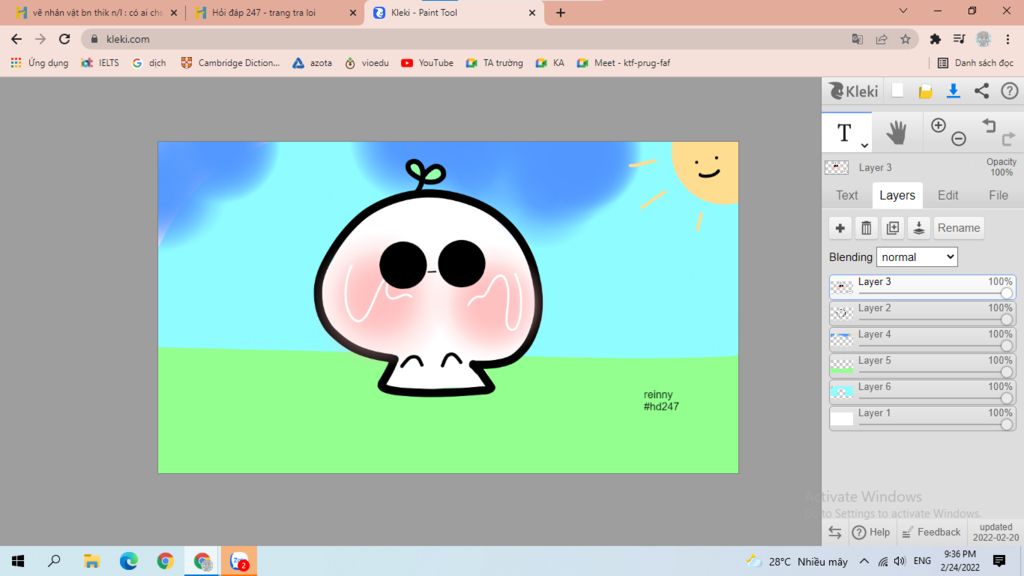Zoom in with the plus magnifier
The height and width of the screenshot is (576, 1024).
[x=938, y=125]
